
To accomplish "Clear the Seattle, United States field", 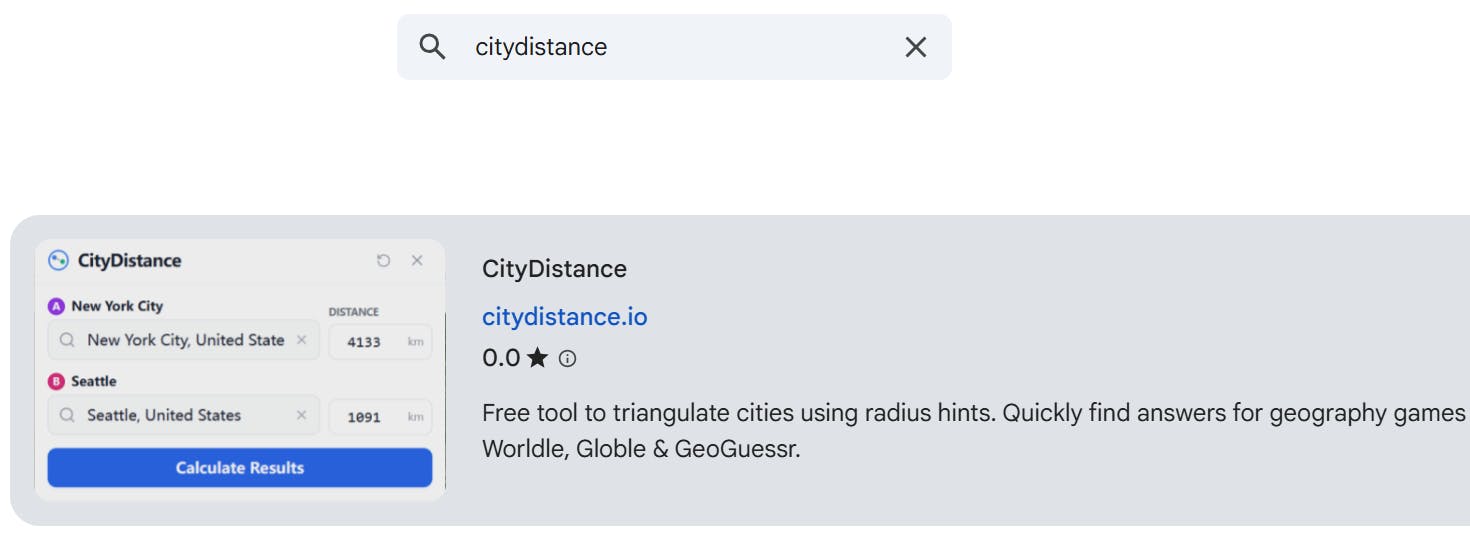I will pyautogui.click(x=301, y=415).
